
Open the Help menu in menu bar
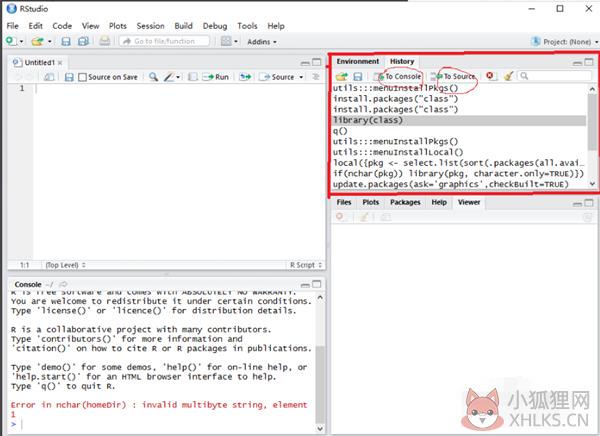click(x=276, y=26)
